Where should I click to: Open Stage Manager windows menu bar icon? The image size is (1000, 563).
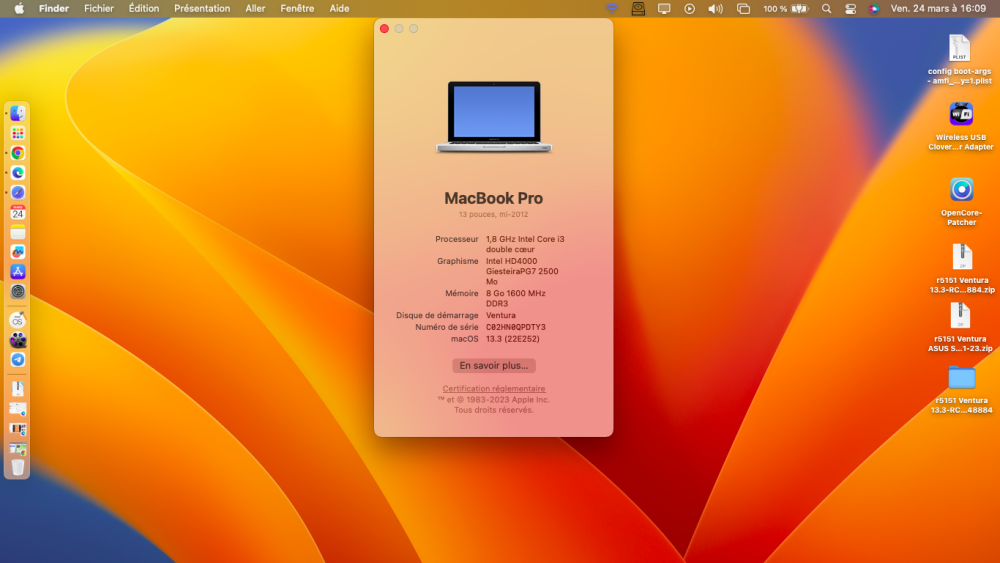point(743,8)
